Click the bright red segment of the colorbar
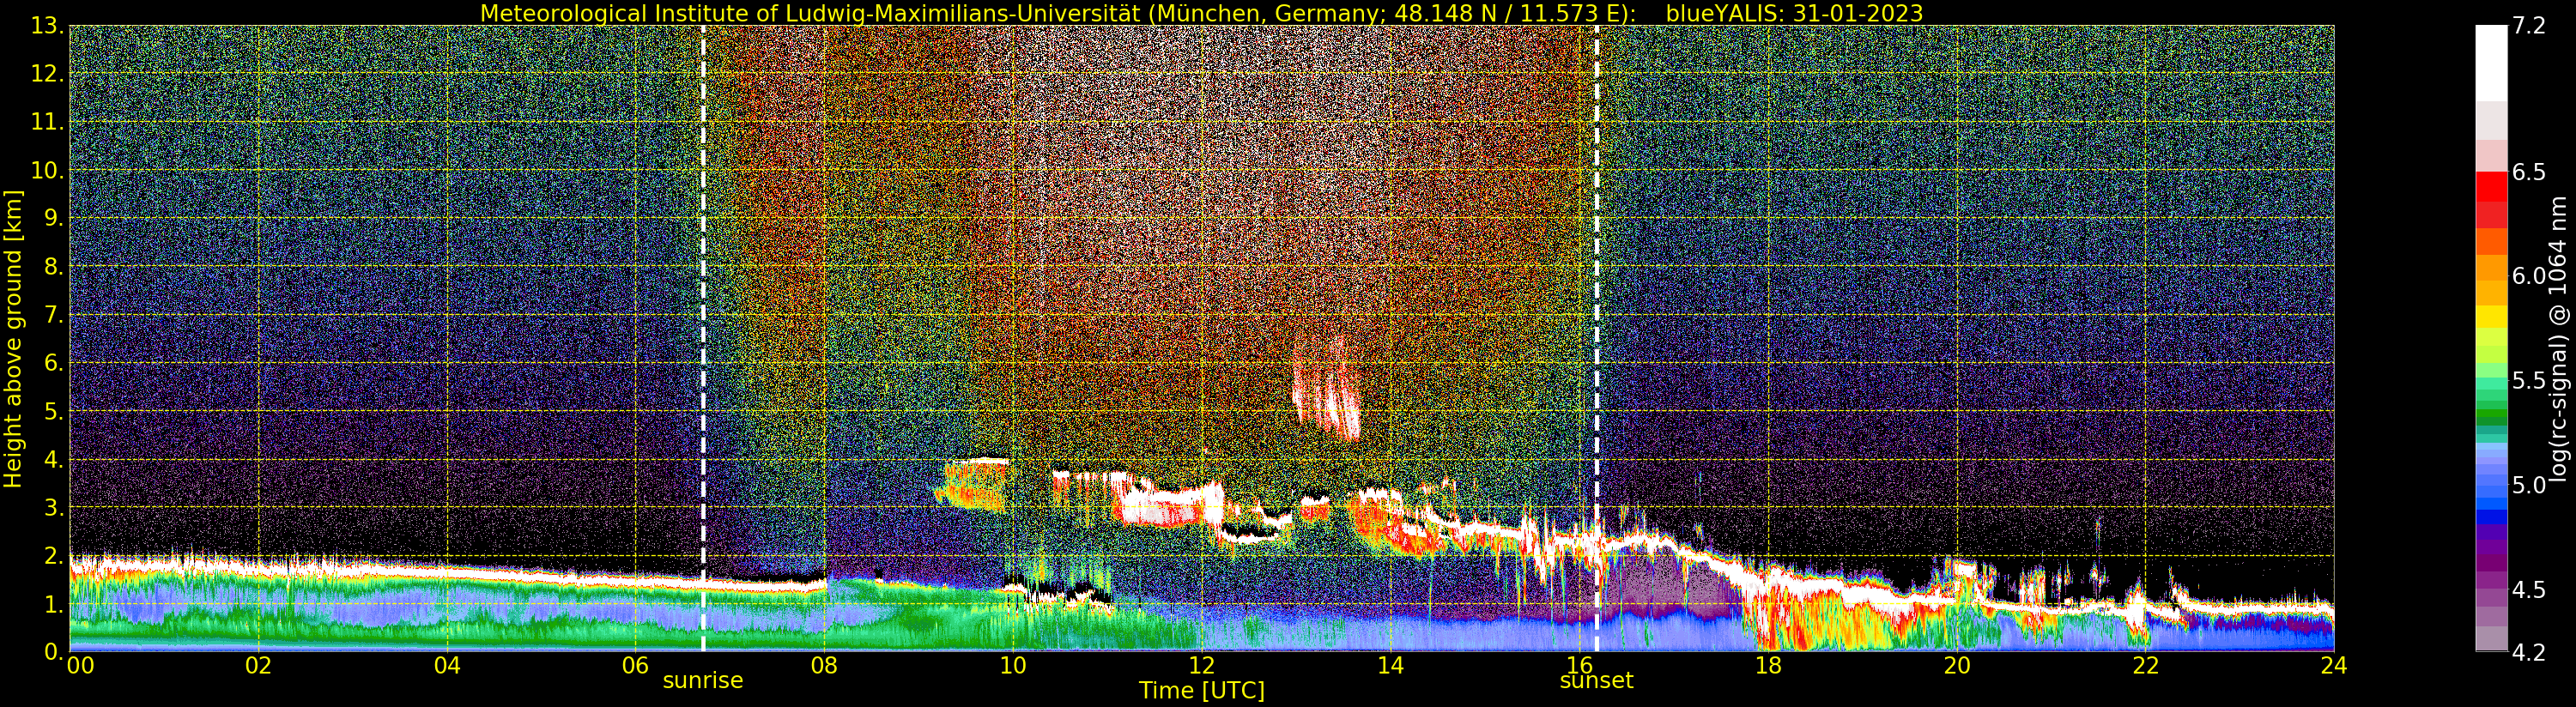Screen dimensions: 2576x707 tap(2491, 187)
